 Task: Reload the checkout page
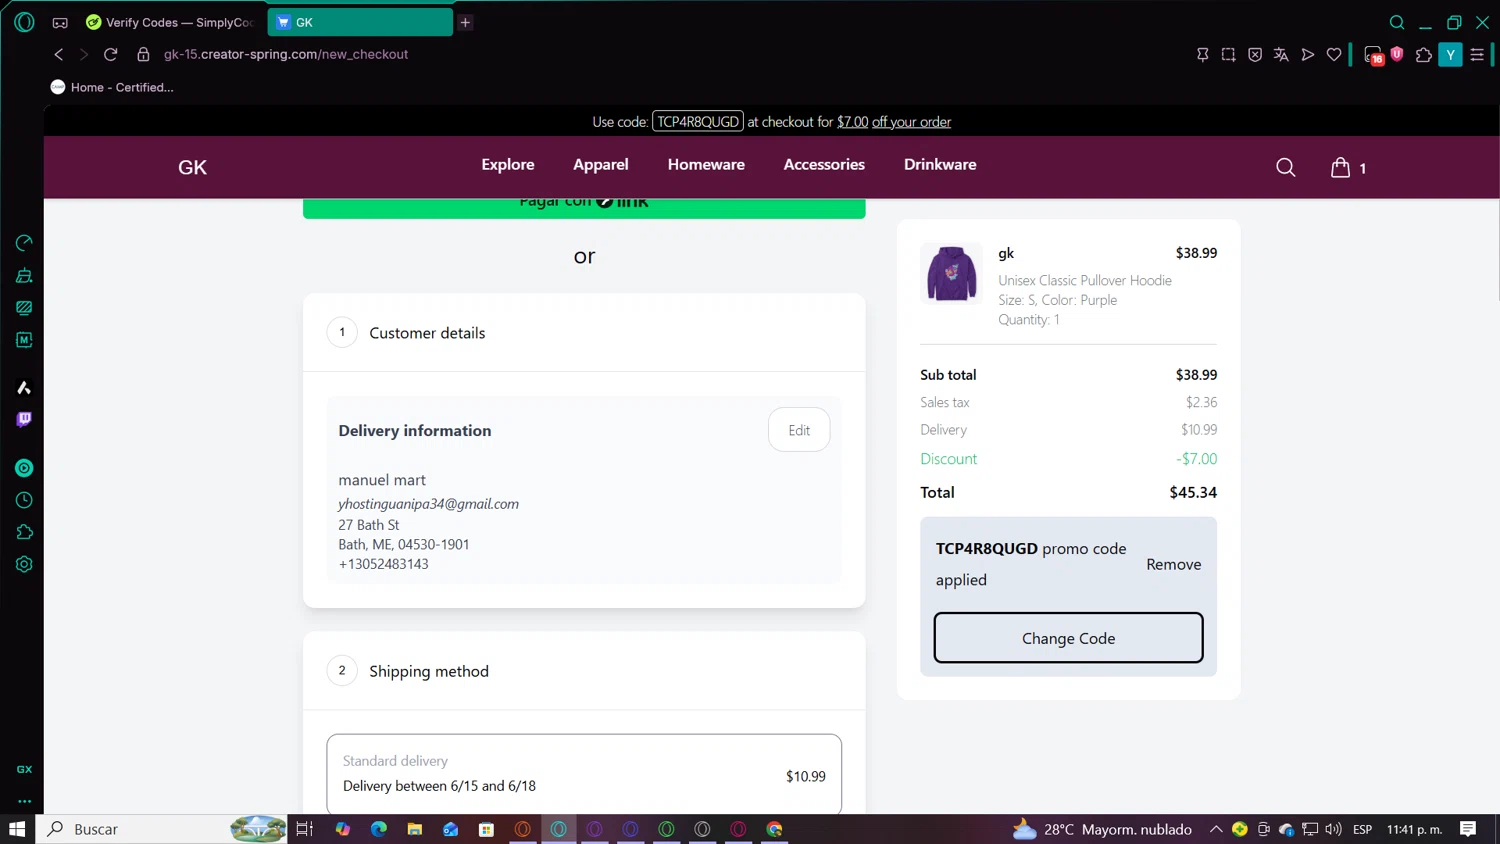(x=111, y=54)
